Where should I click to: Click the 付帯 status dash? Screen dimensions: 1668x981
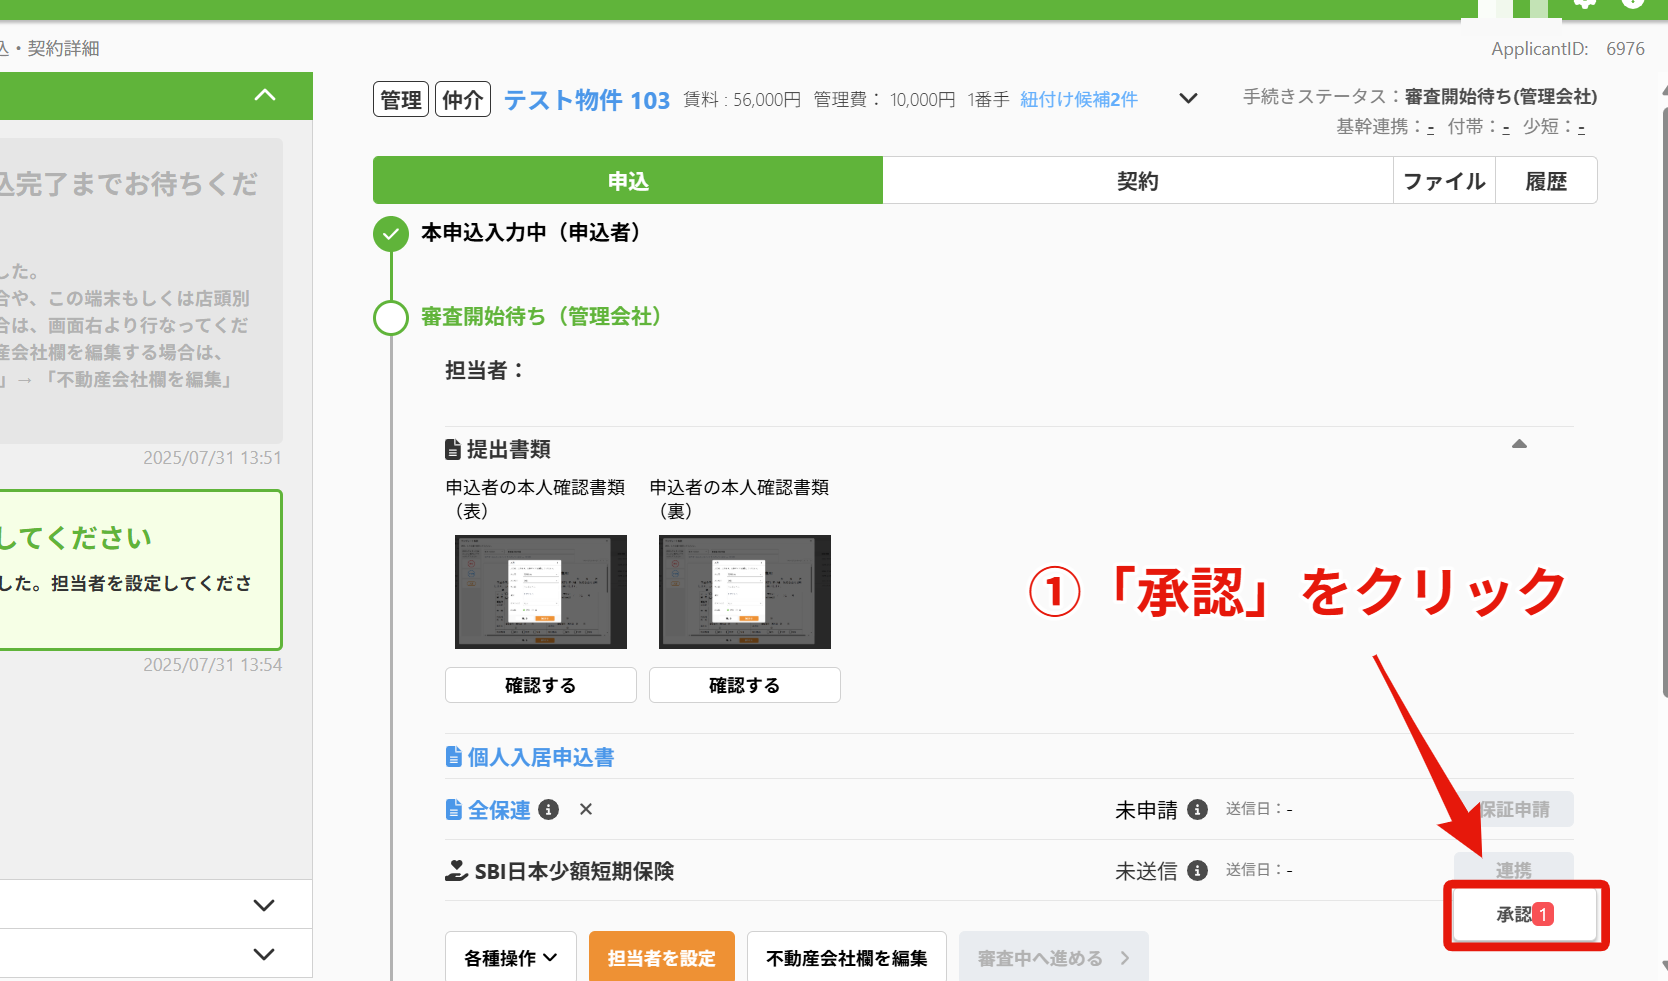click(x=1506, y=127)
